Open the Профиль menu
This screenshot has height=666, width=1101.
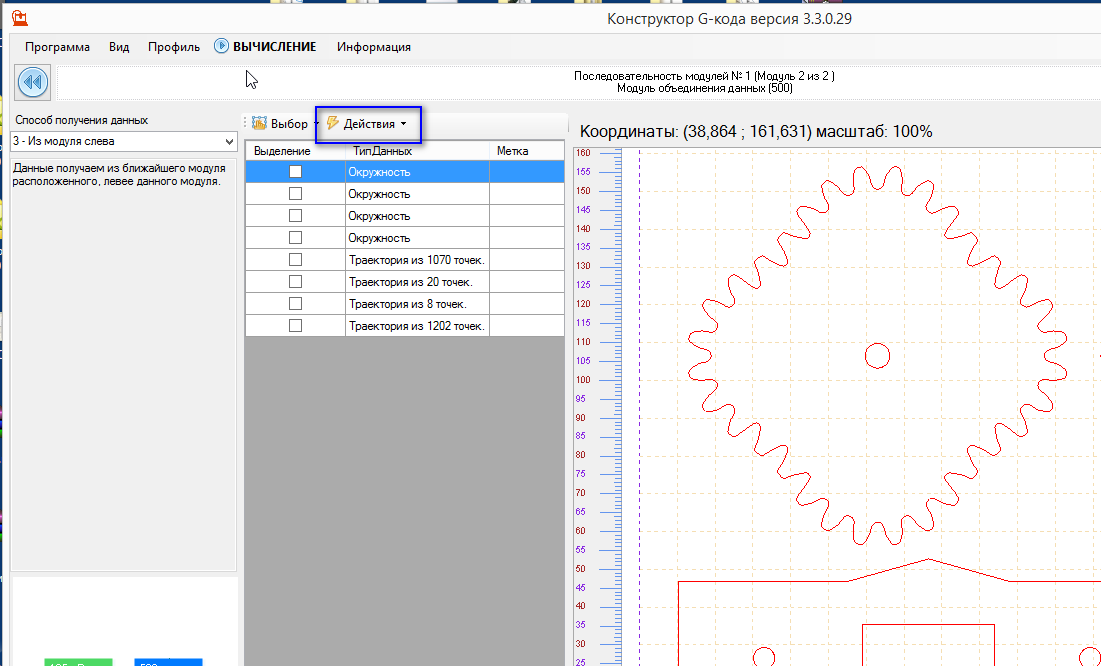(174, 47)
